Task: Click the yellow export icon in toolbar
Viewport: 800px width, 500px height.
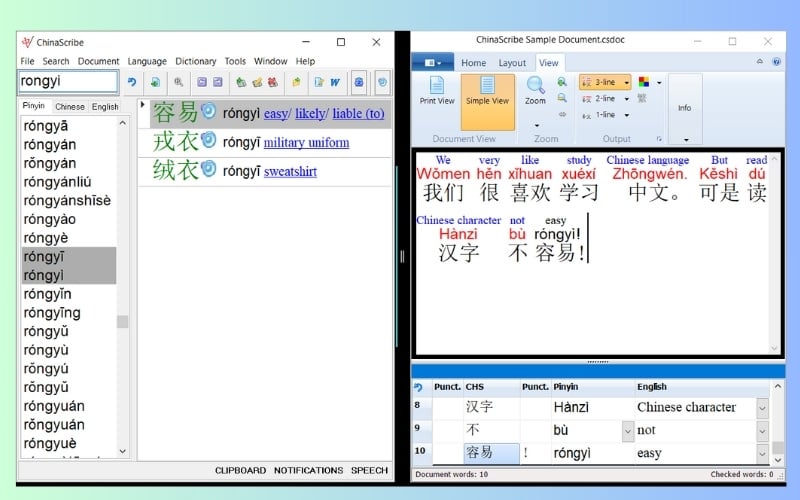Action: [296, 82]
